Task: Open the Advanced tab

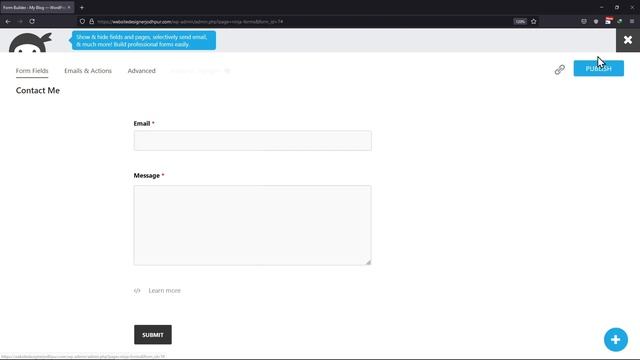Action: (x=141, y=71)
